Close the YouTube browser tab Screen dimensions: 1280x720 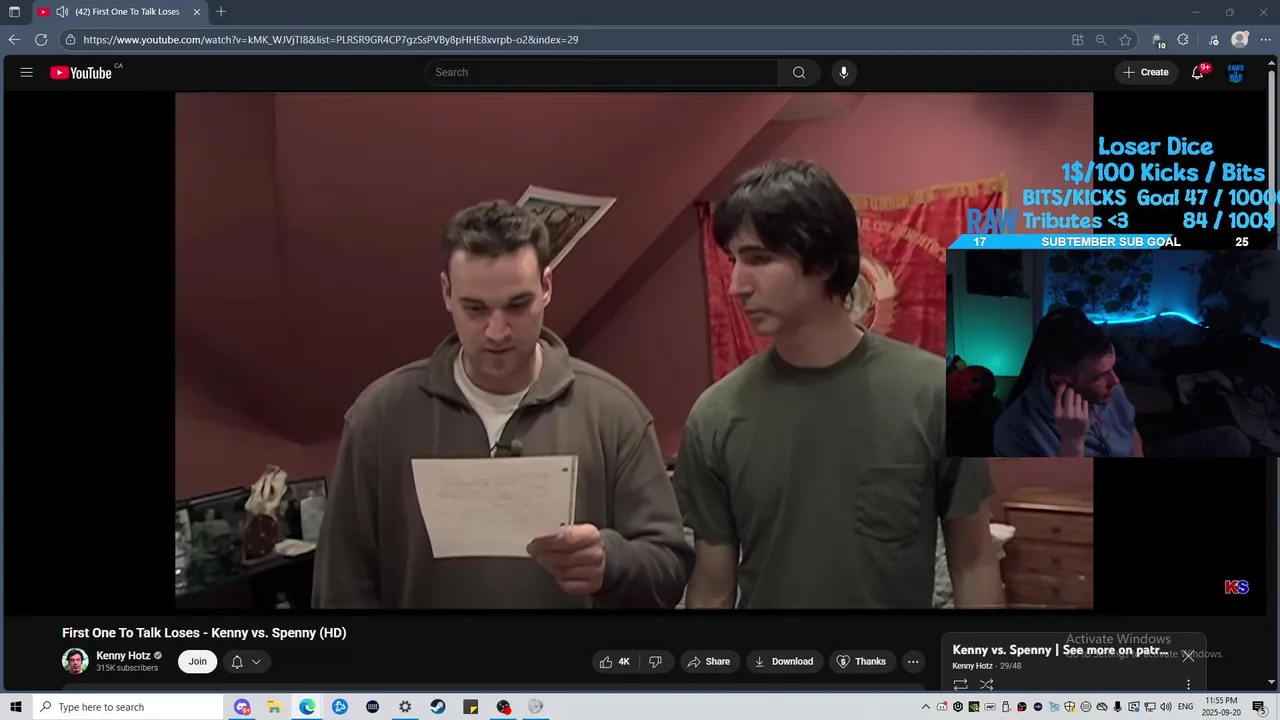[197, 12]
